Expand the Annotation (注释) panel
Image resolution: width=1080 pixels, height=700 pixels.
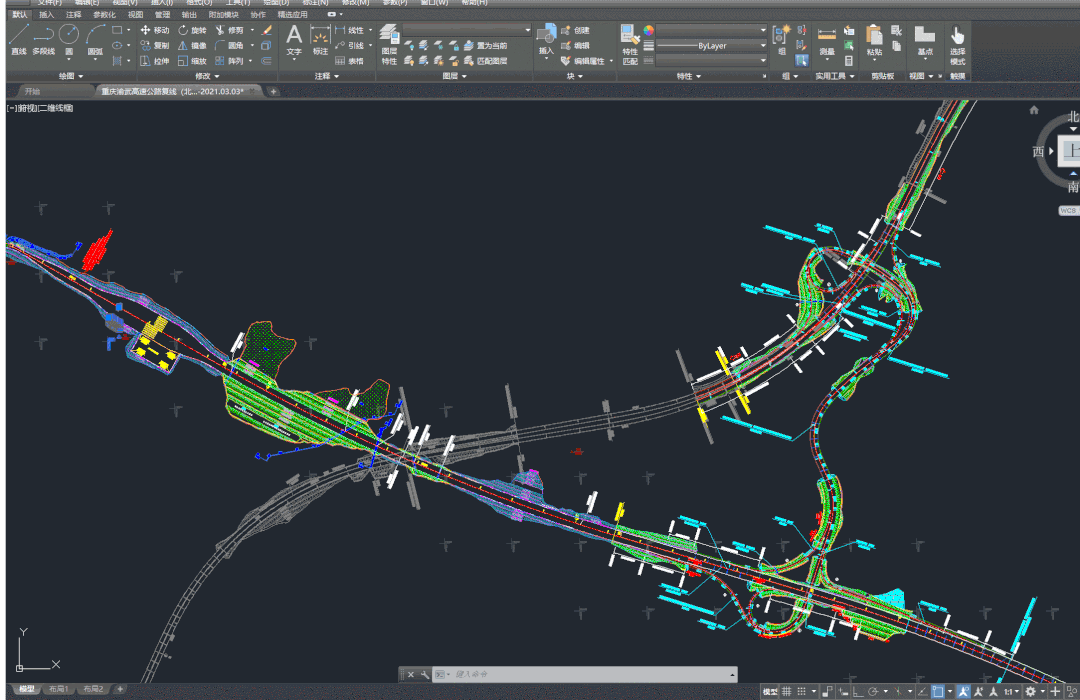click(327, 76)
